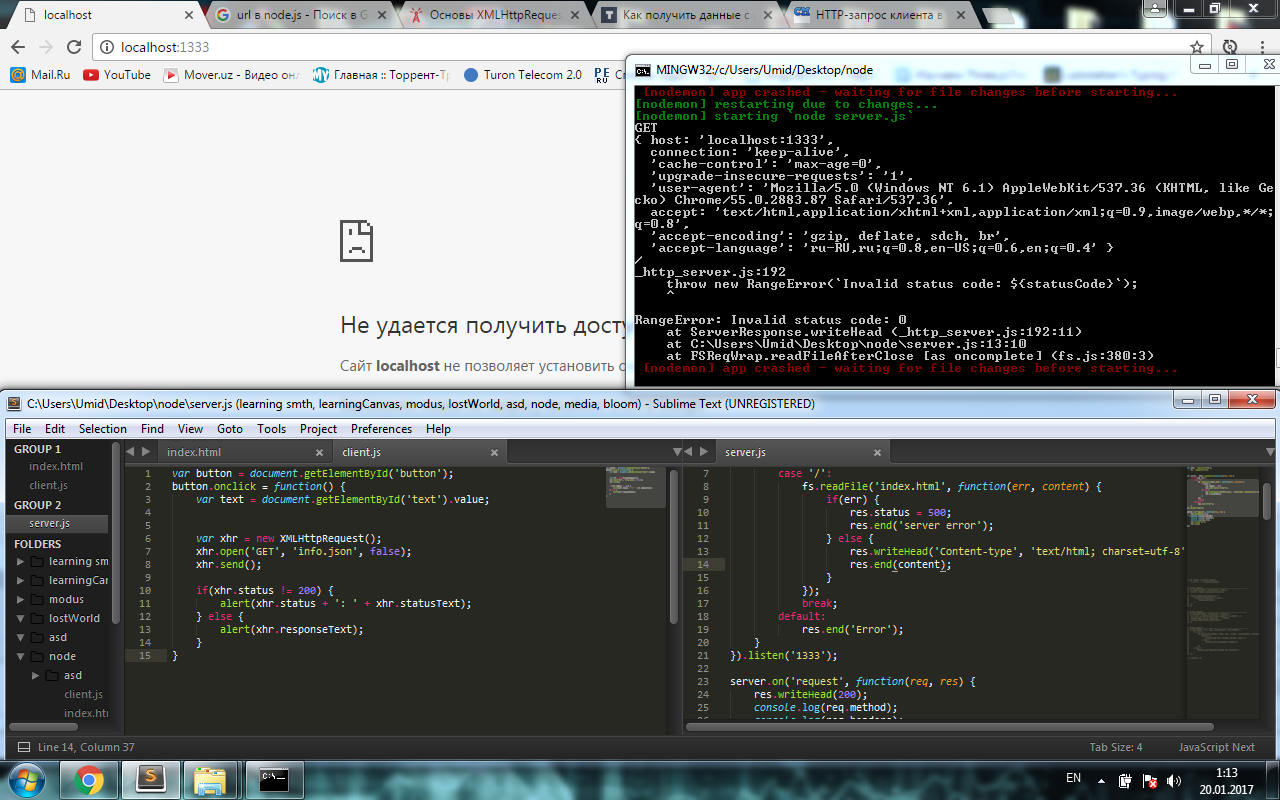Open the Turon Telecom 2.0 bookmark

tap(522, 75)
